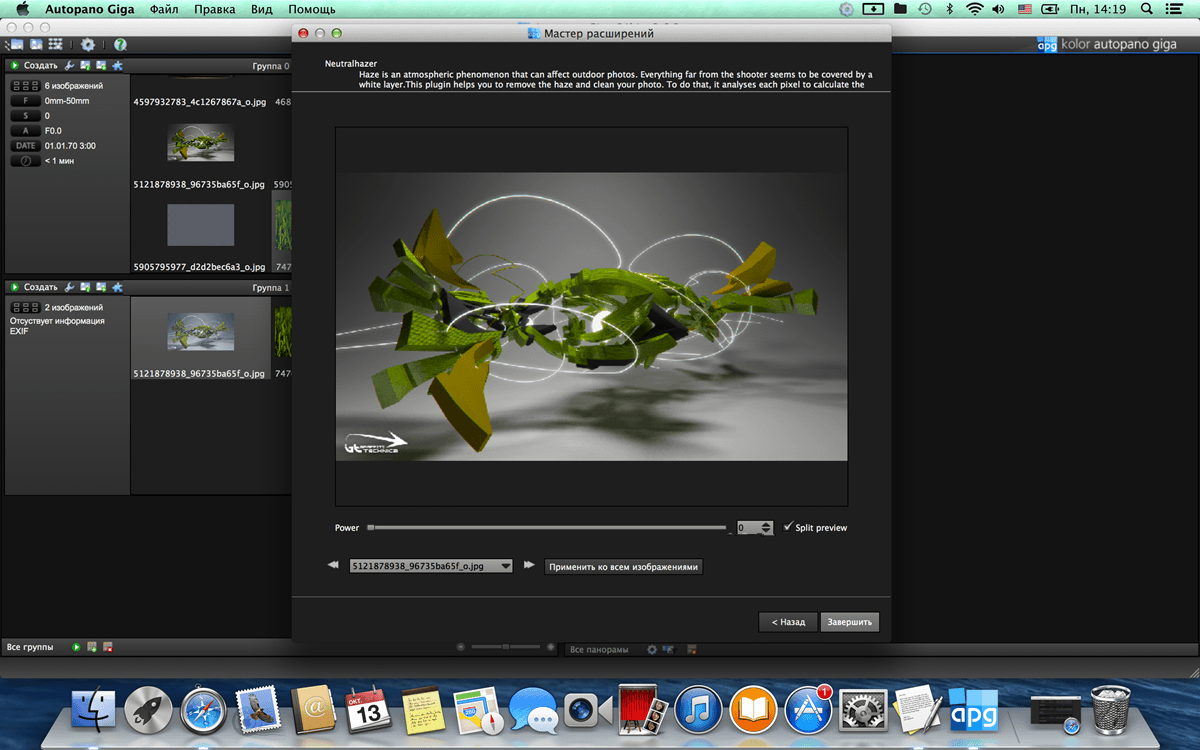Click Создать in Группа 1 header
The height and width of the screenshot is (750, 1200).
click(x=41, y=287)
